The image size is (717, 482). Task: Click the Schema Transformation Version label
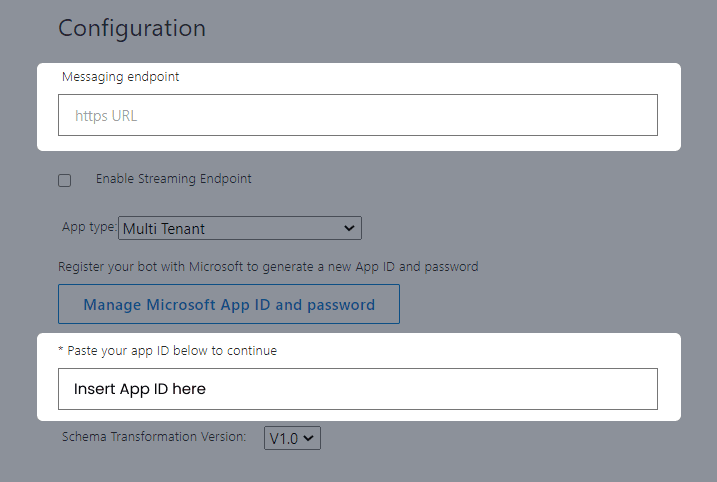[x=154, y=437]
